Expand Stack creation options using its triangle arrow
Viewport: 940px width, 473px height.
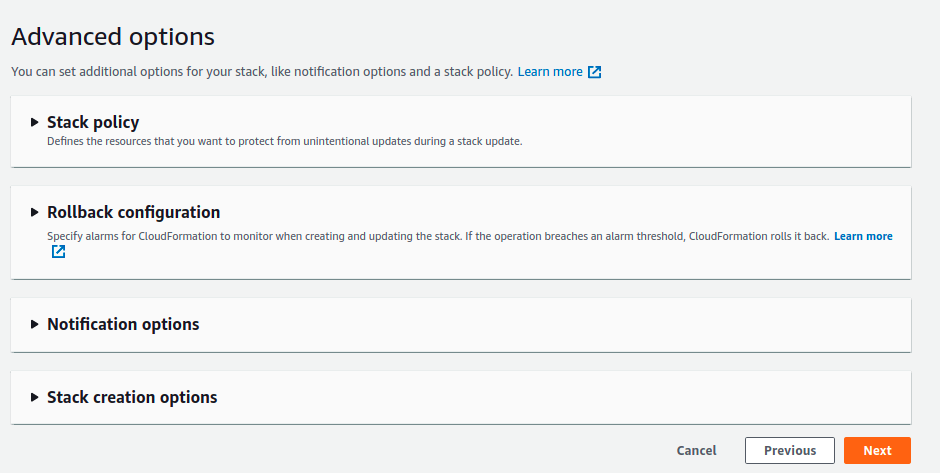35,397
